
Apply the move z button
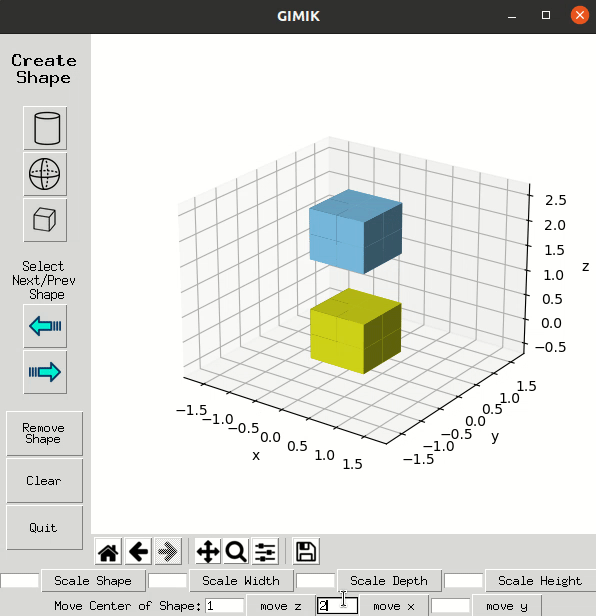pos(281,606)
